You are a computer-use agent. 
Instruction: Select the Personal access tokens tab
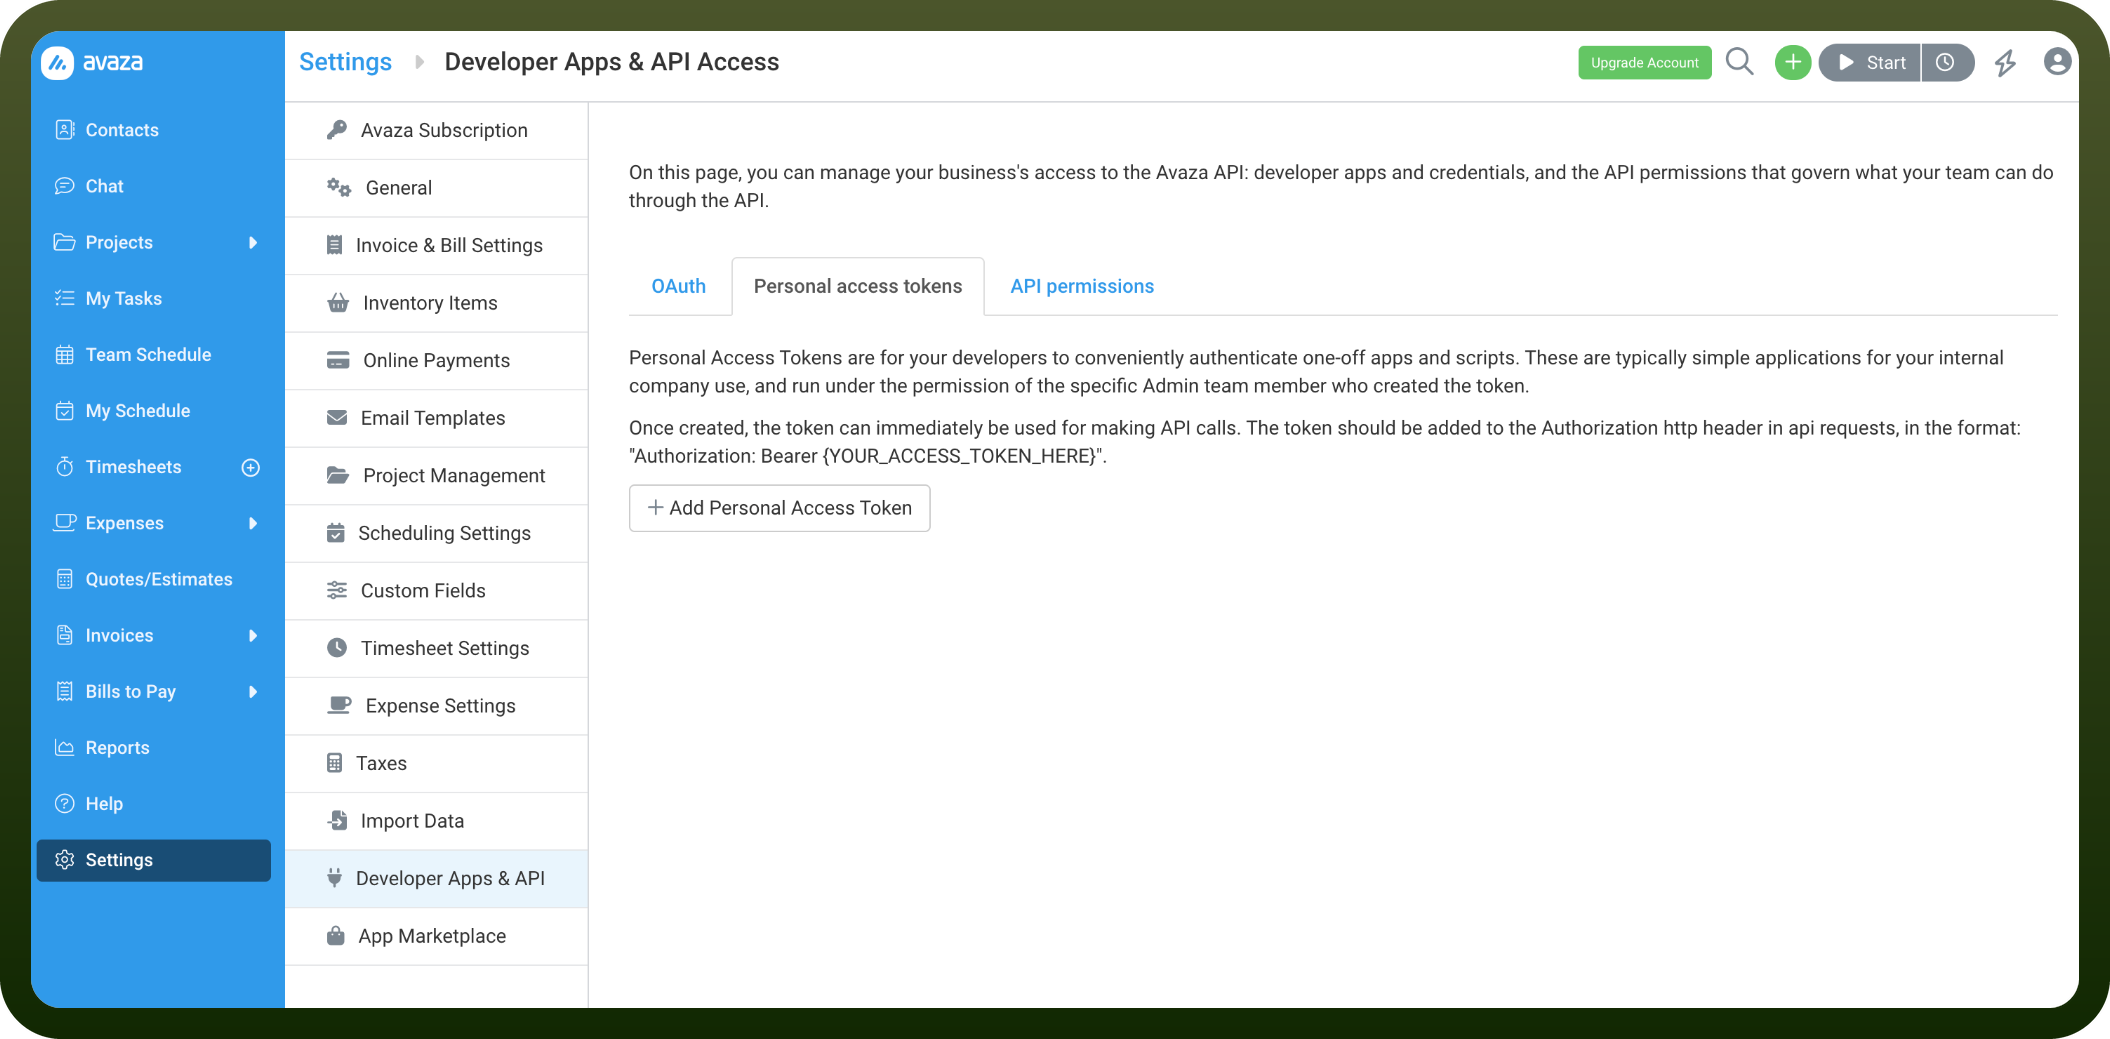click(858, 287)
